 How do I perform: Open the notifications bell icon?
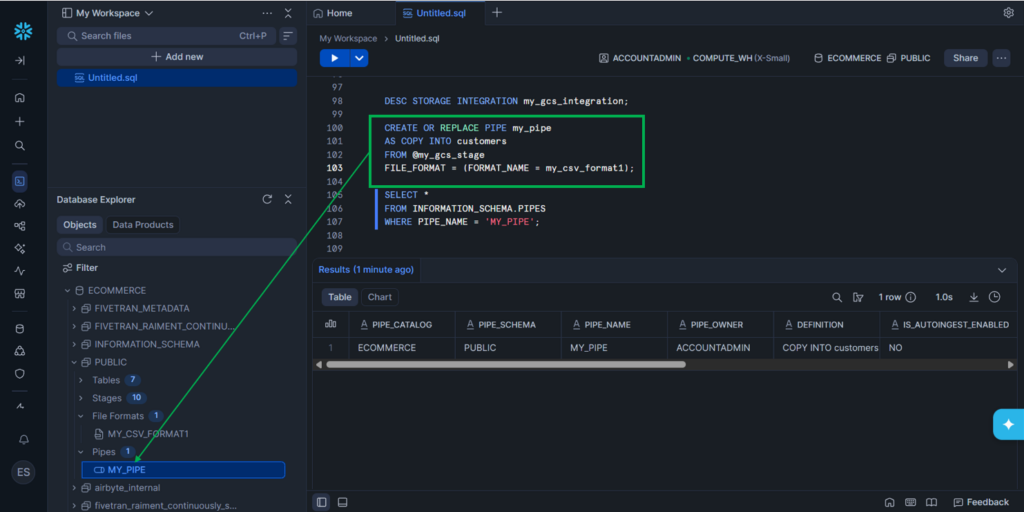(24, 439)
